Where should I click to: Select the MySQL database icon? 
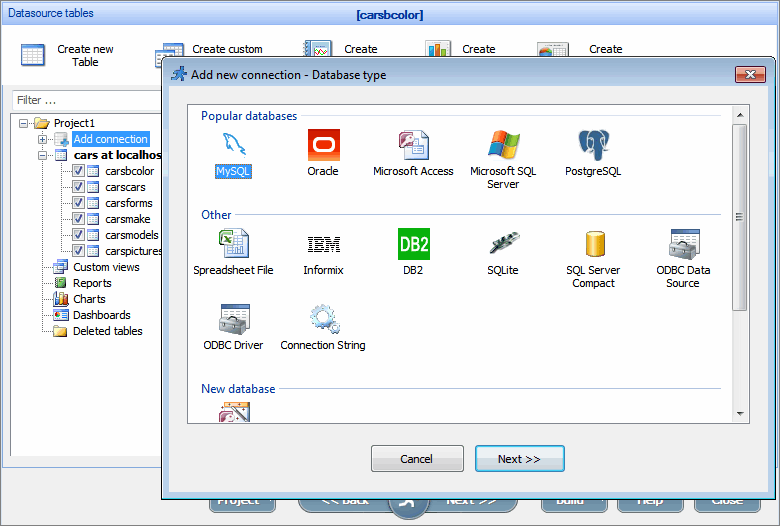[x=233, y=146]
